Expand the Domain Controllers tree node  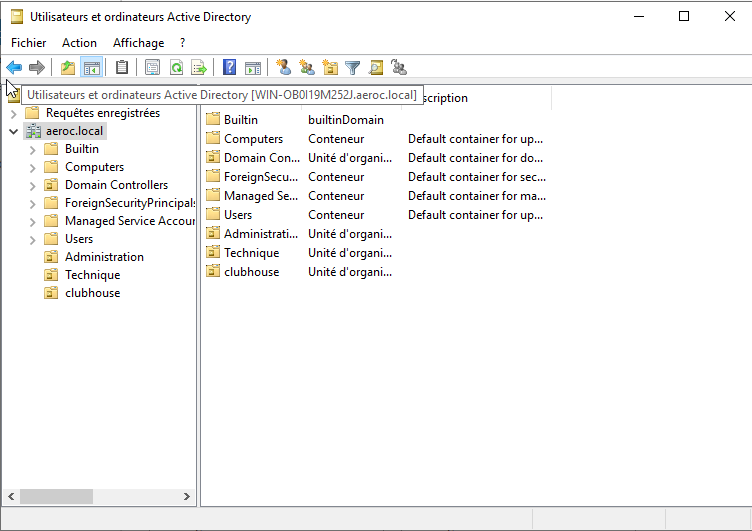pos(32,185)
